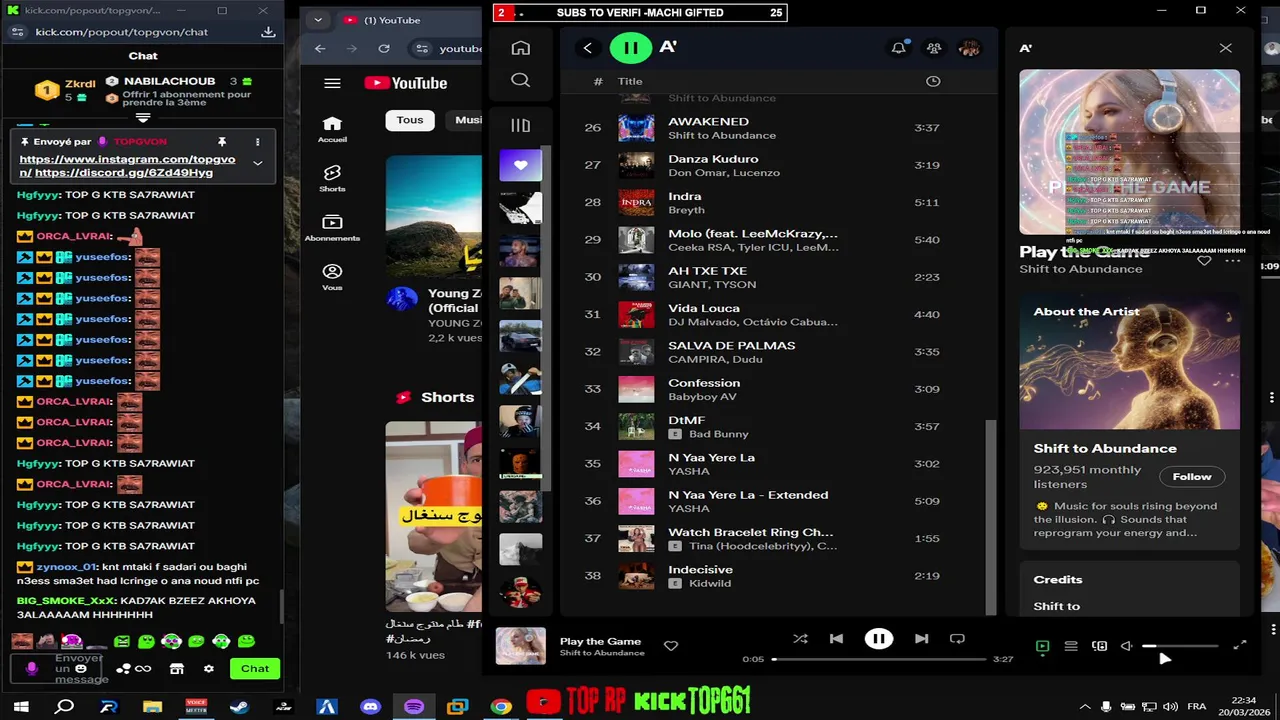
Task: Open Friend Activity icon in Spotify
Action: coord(934,48)
